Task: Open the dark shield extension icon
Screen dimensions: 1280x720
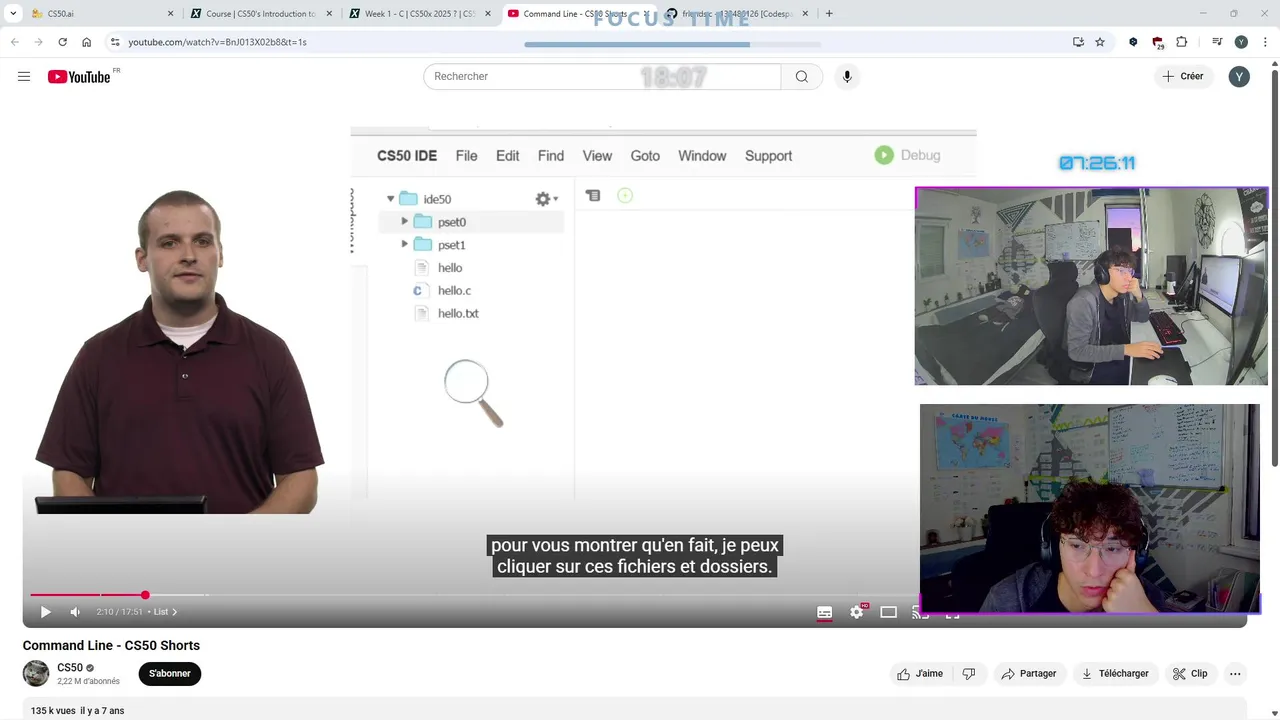Action: [x=1133, y=42]
